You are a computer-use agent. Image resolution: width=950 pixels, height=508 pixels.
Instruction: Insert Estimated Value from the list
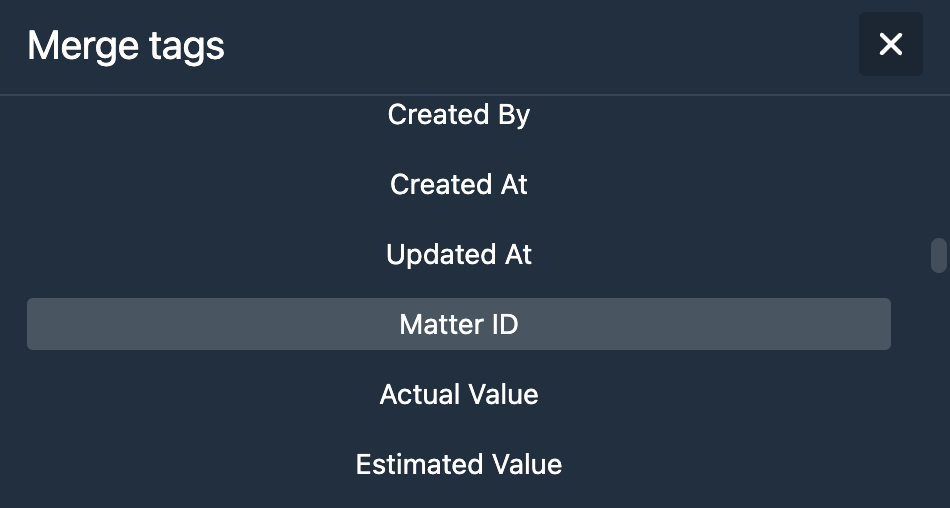click(459, 464)
